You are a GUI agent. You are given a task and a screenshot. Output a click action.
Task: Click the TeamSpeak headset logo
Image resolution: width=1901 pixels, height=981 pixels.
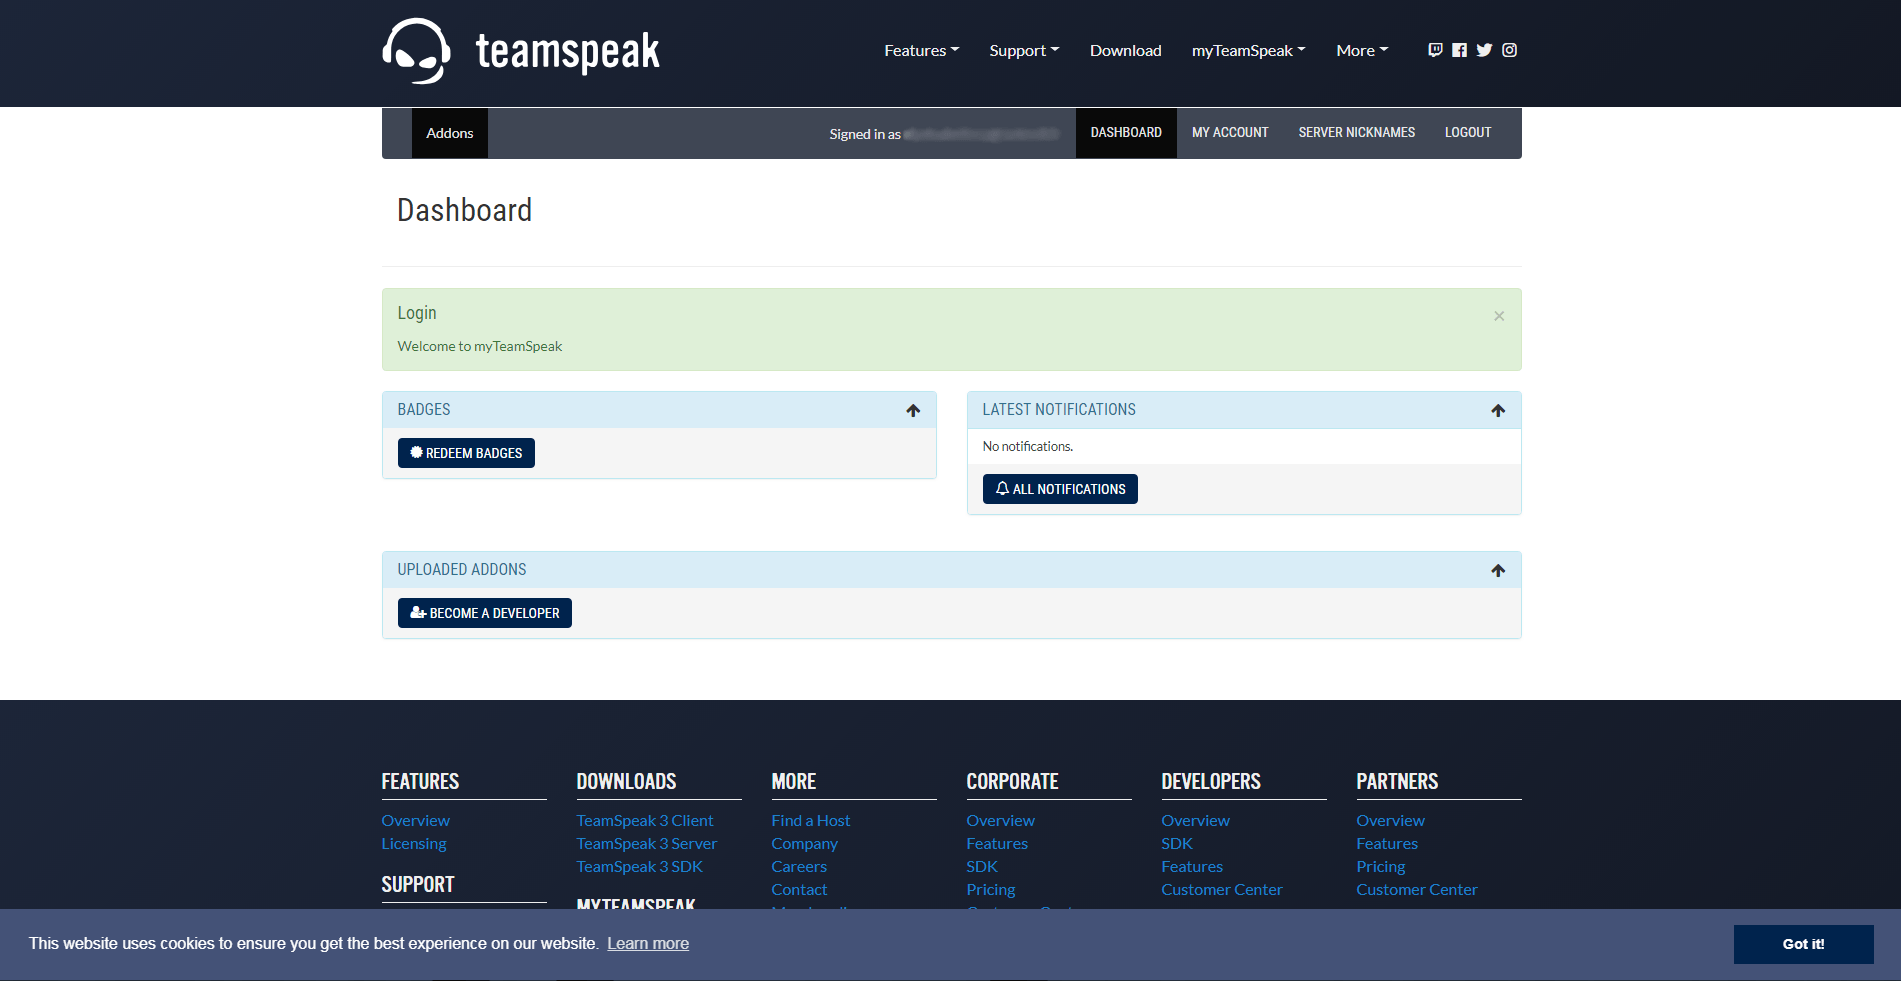[x=417, y=51]
